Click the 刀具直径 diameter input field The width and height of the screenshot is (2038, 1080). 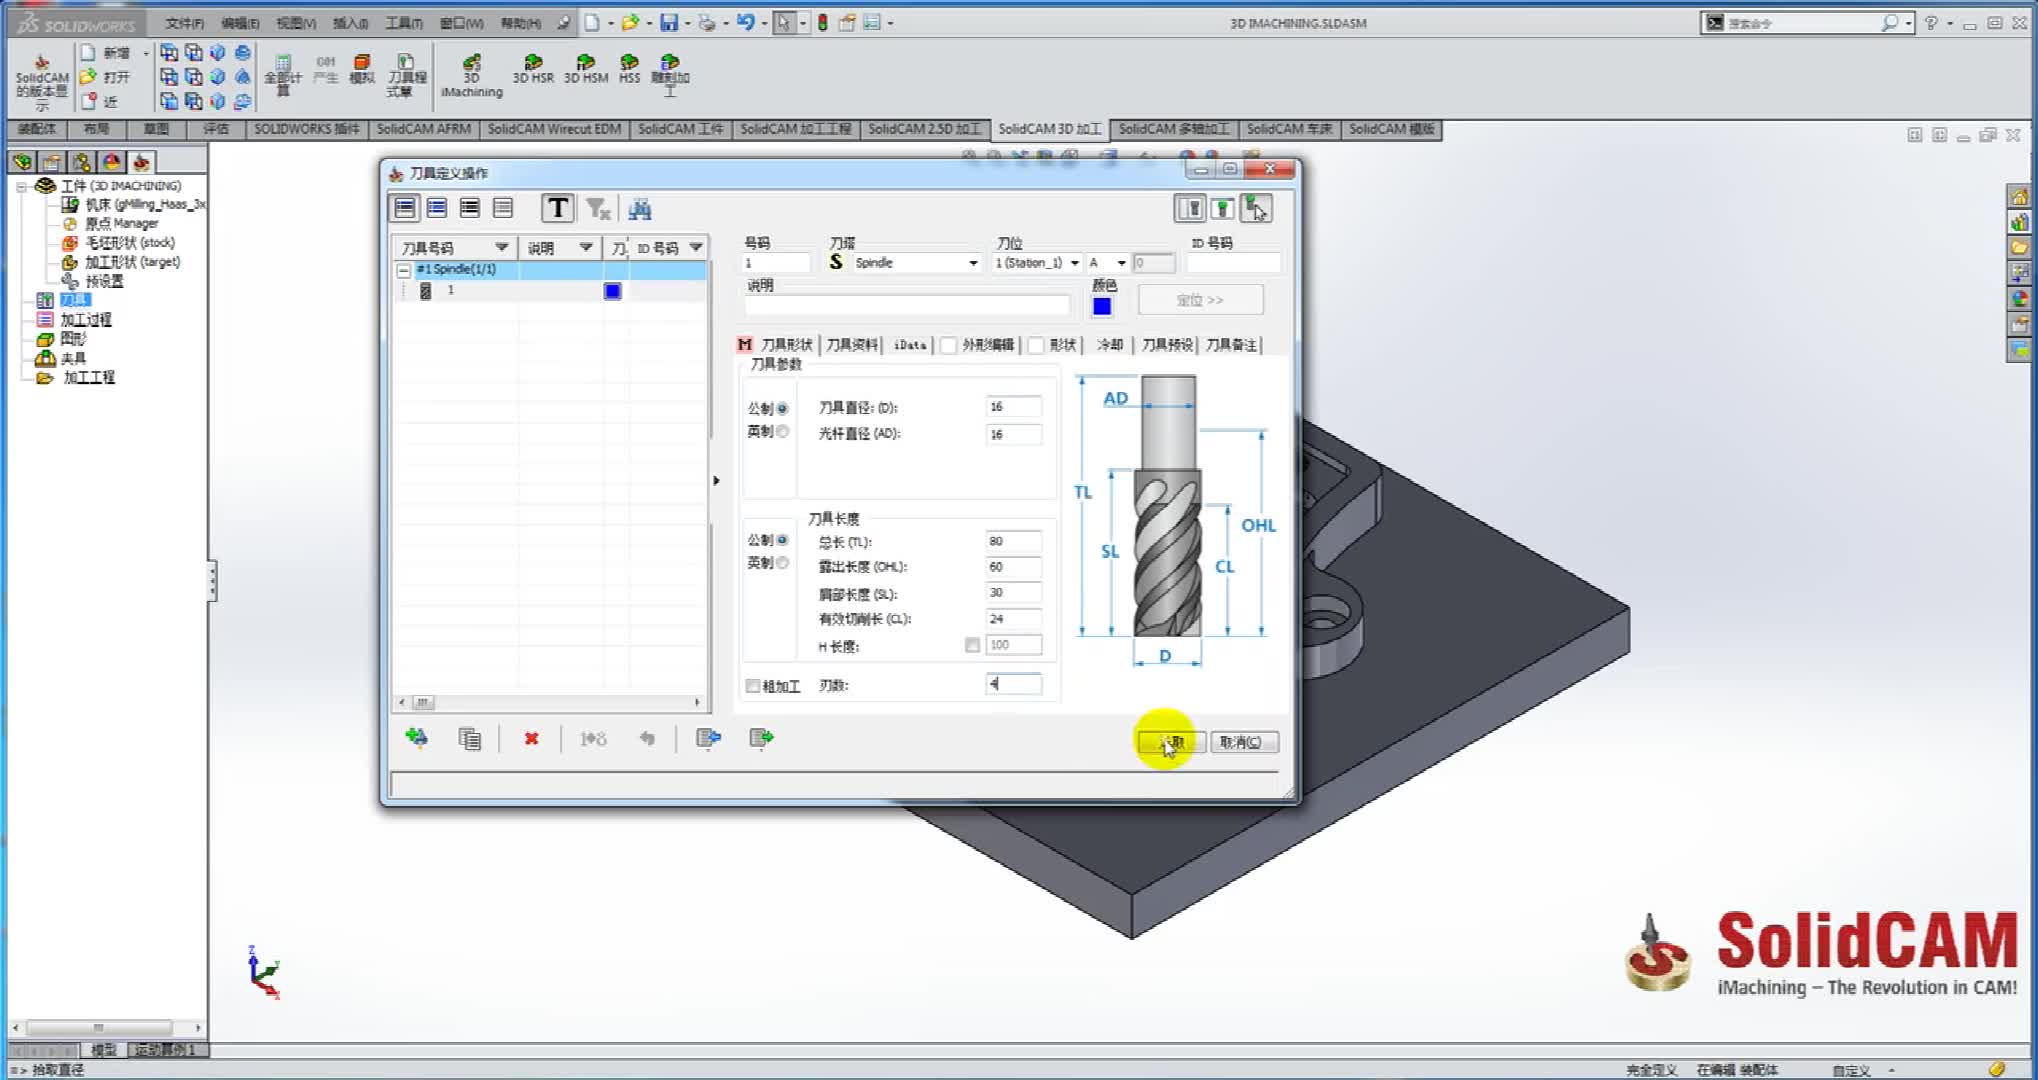point(1013,407)
